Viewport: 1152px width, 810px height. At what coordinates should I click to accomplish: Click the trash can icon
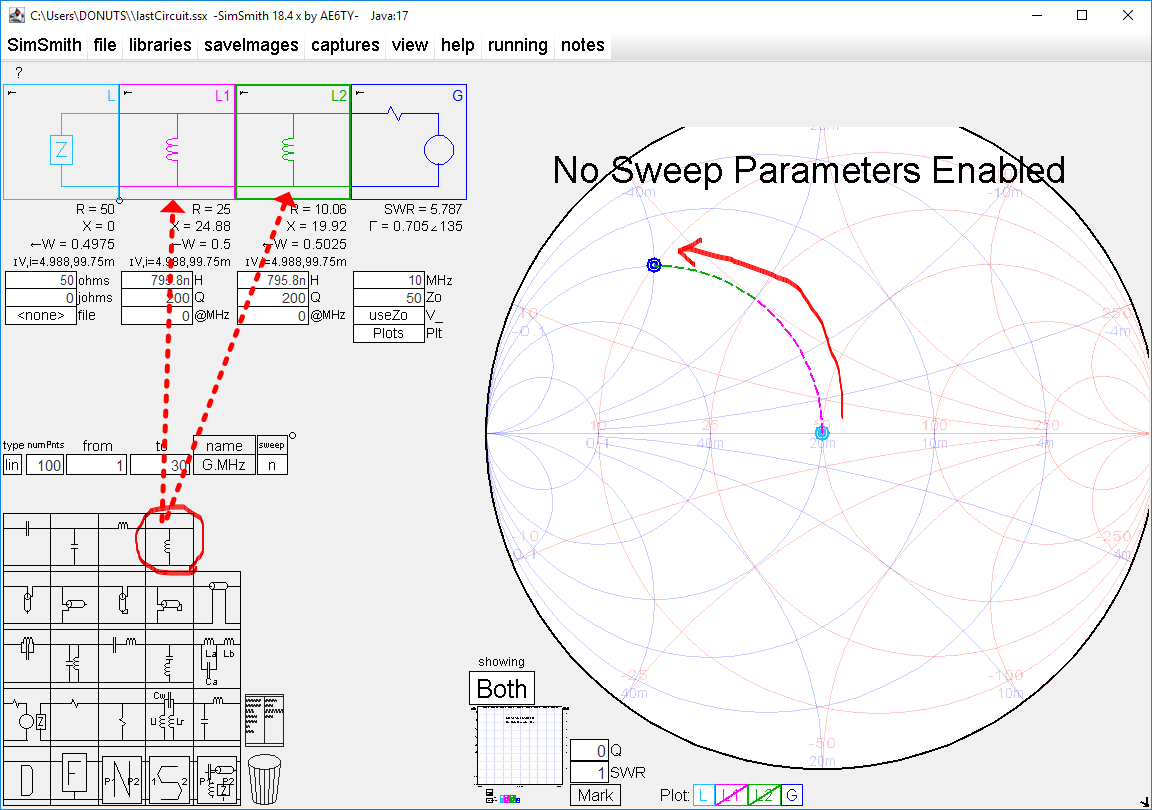tap(264, 779)
